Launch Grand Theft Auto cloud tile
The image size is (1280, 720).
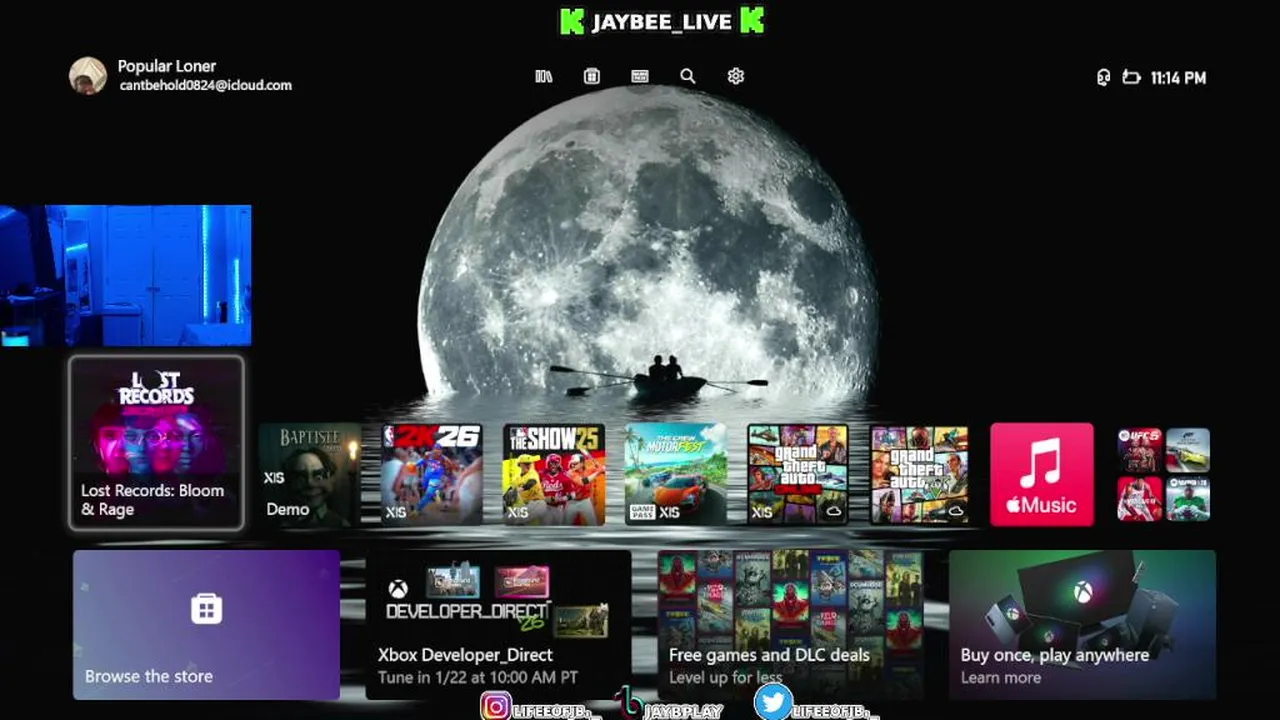tap(920, 474)
